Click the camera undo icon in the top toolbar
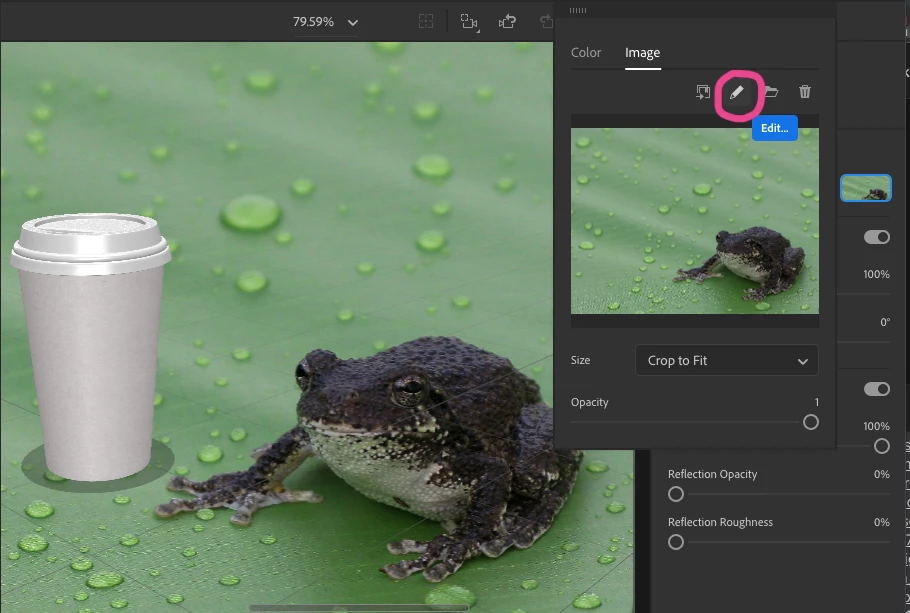The image size is (910, 613). [507, 22]
